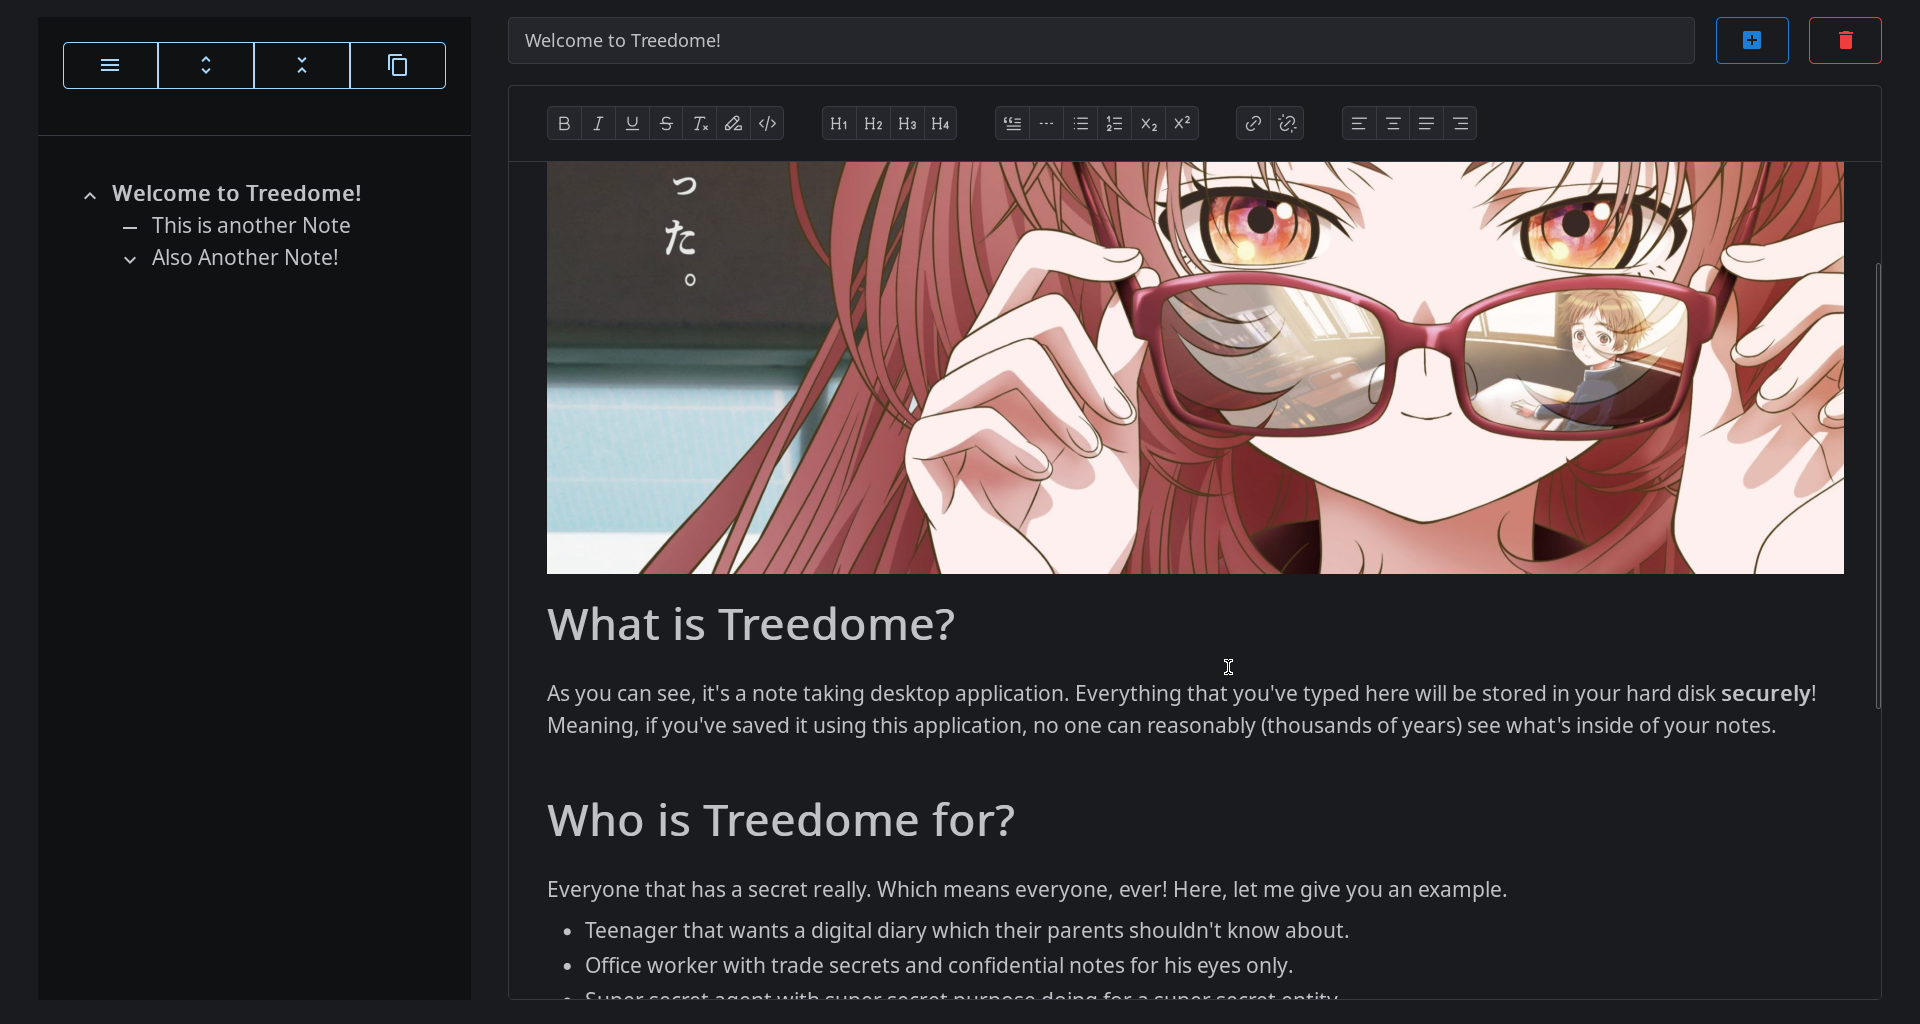
Task: Collapse the Welcome to Treedome! tree node
Action: (90, 195)
